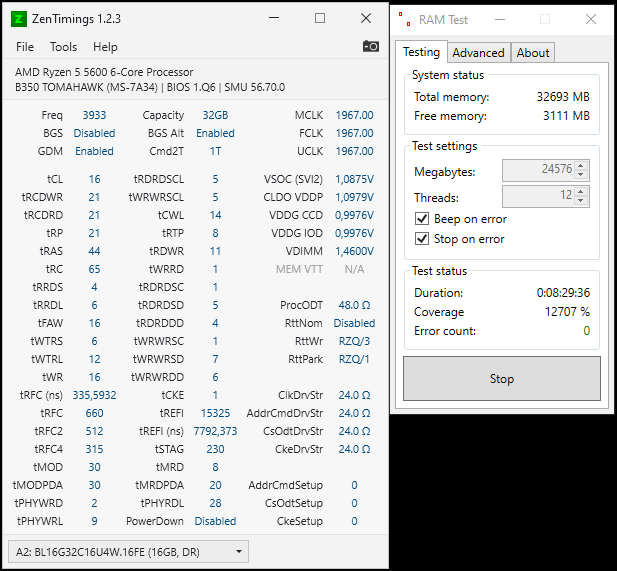Click the Capacity value 32GB
This screenshot has width=617, height=571.
click(215, 115)
